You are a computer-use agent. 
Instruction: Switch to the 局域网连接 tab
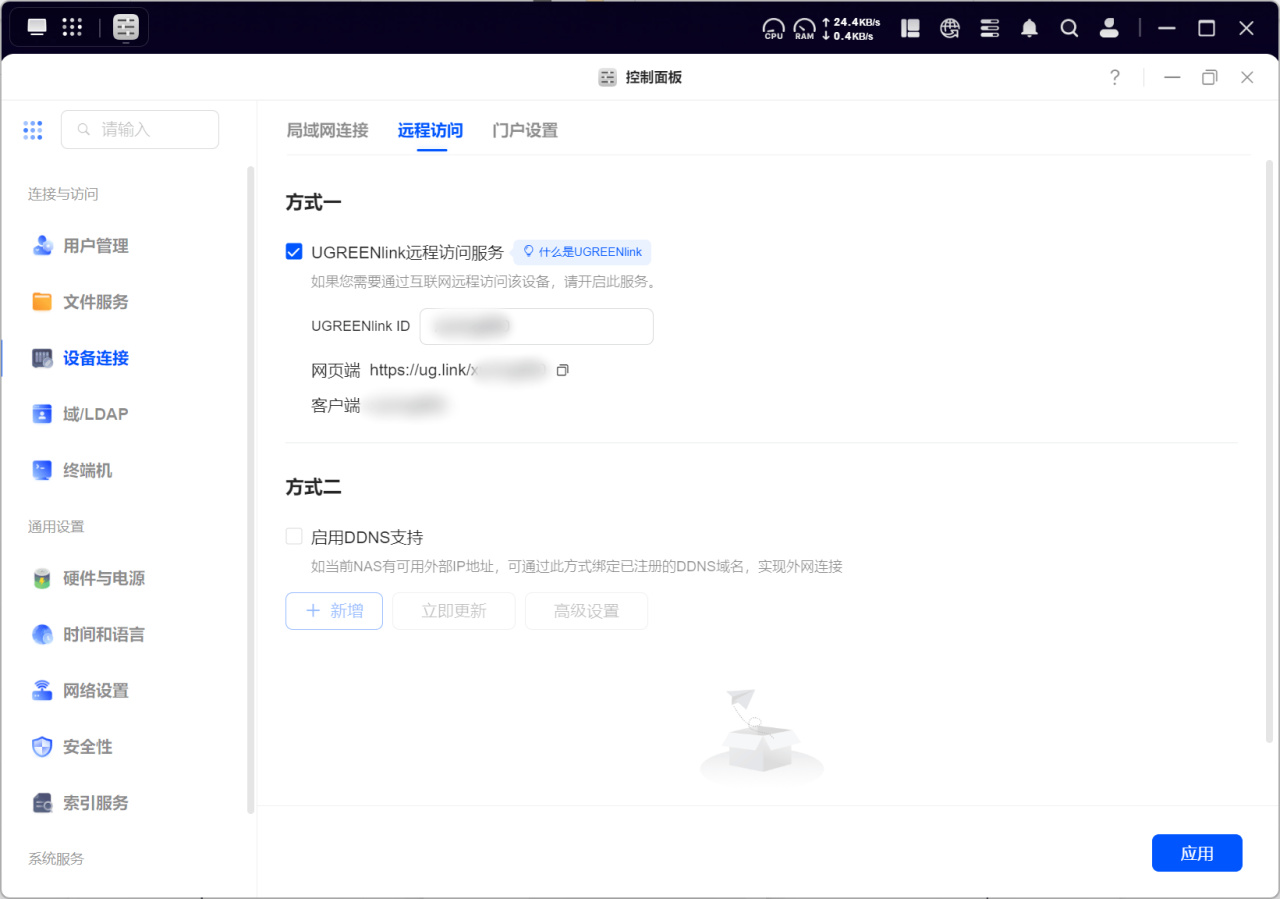[x=327, y=130]
